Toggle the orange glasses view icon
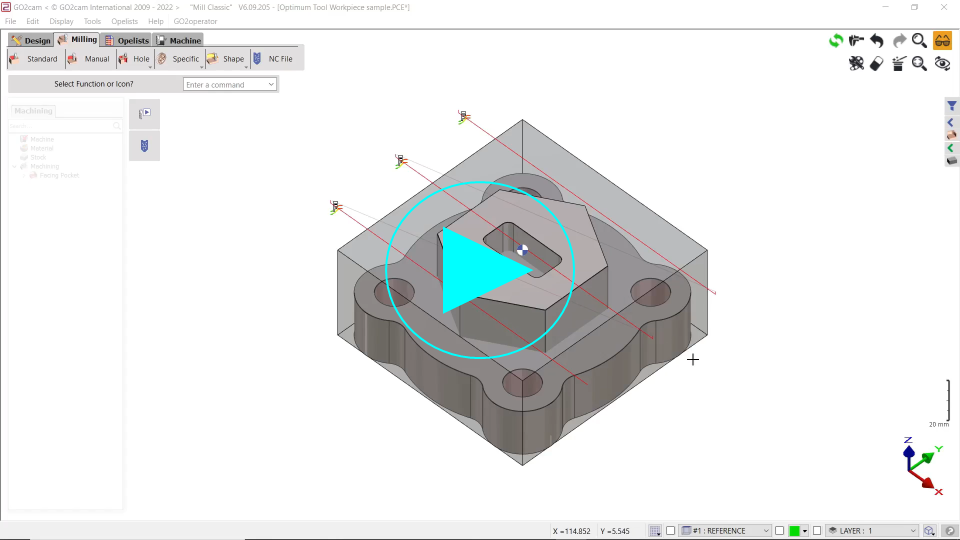Screen dimensions: 960x540 click(x=942, y=41)
